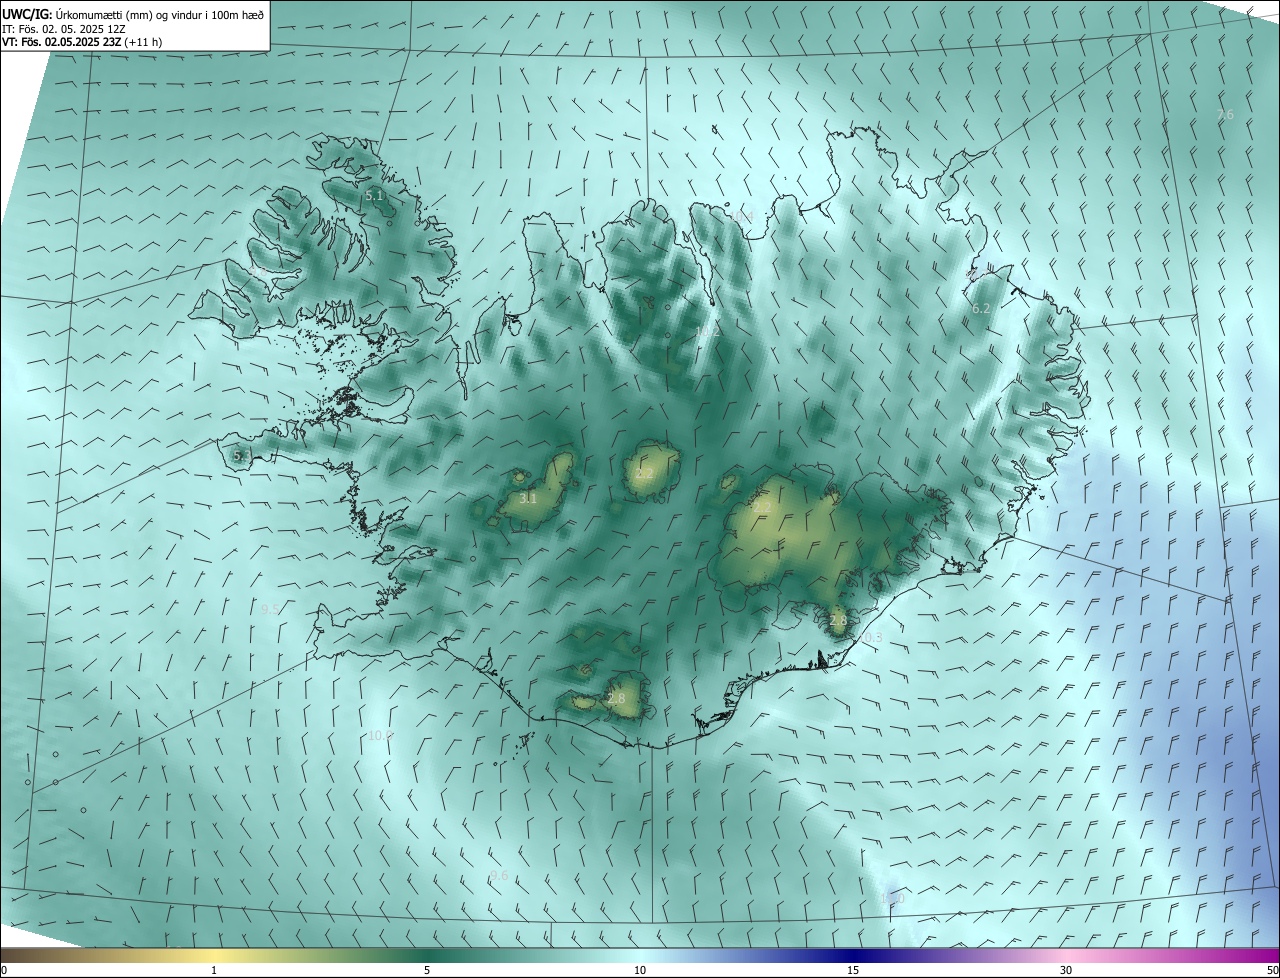Image resolution: width=1280 pixels, height=978 pixels.
Task: Click the 7.6 value label
Action: tap(1225, 115)
